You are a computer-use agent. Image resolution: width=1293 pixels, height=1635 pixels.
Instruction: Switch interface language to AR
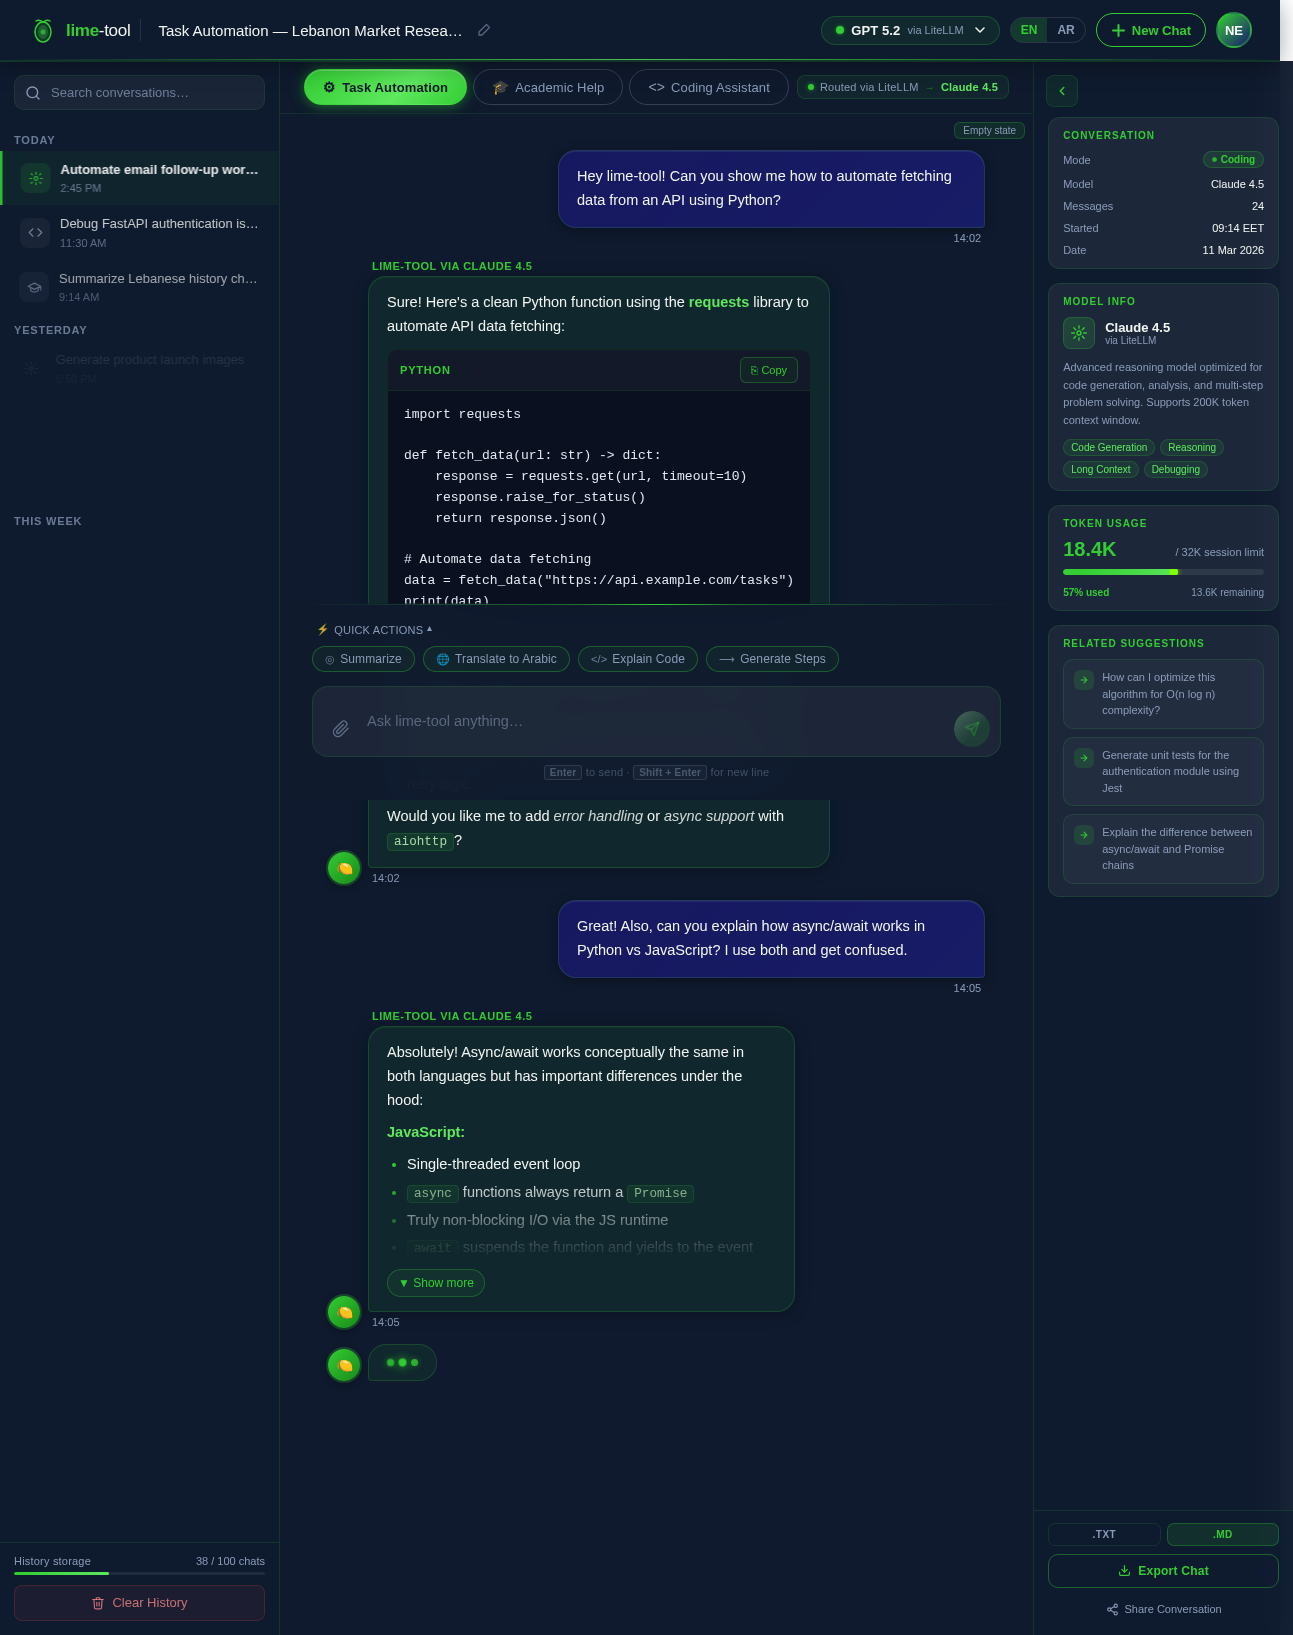1066,29
